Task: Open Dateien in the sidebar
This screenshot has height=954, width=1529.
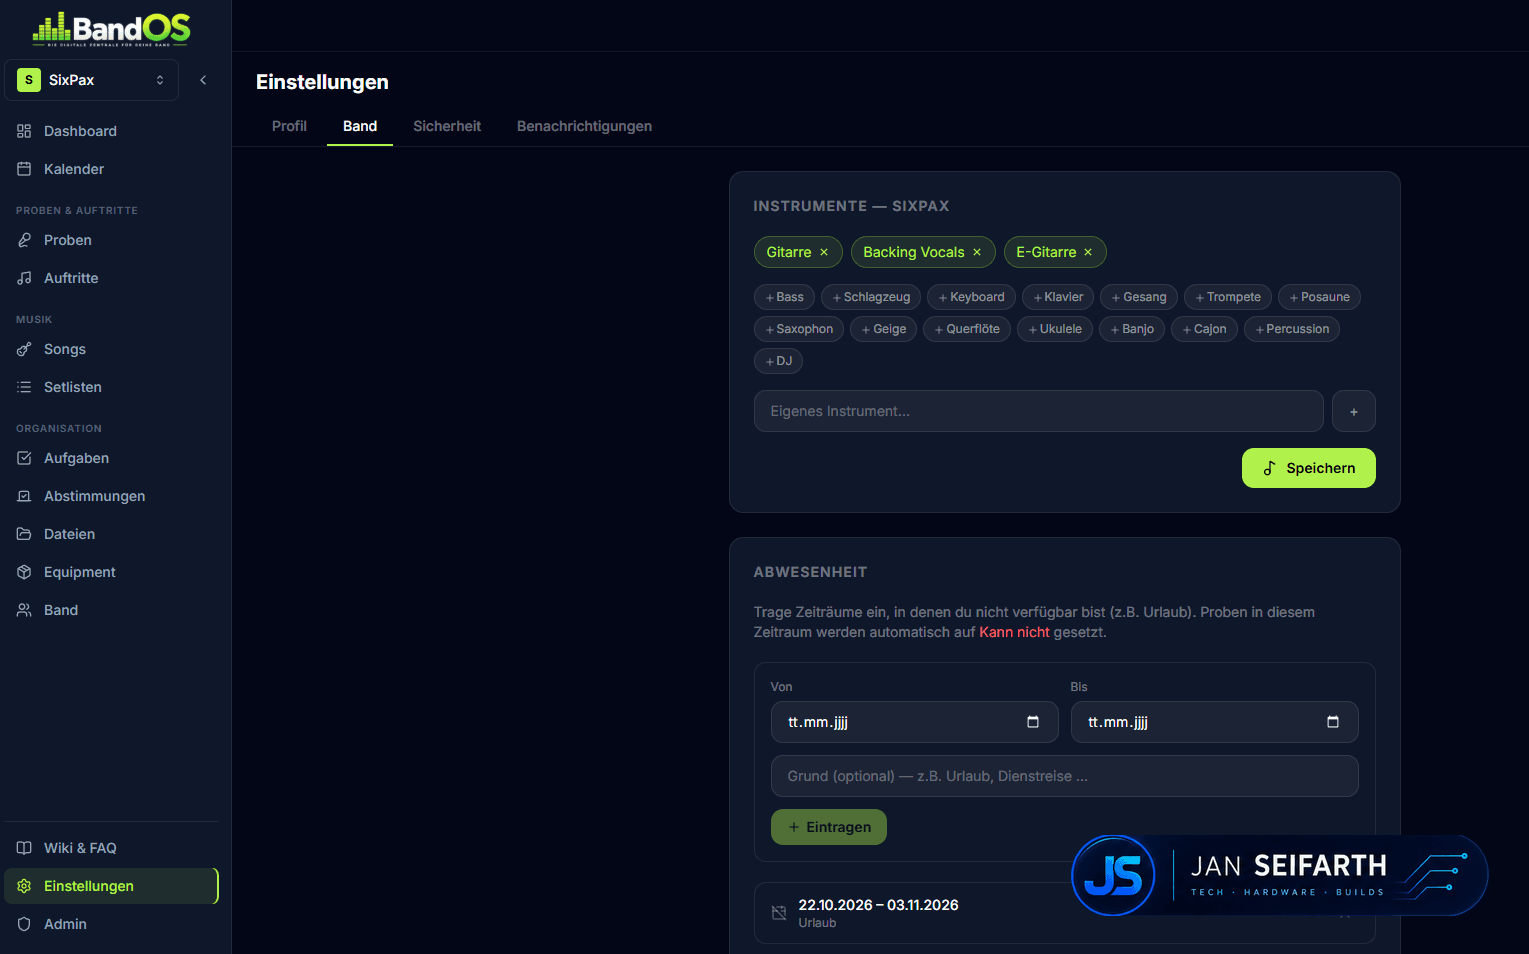Action: tap(110, 534)
